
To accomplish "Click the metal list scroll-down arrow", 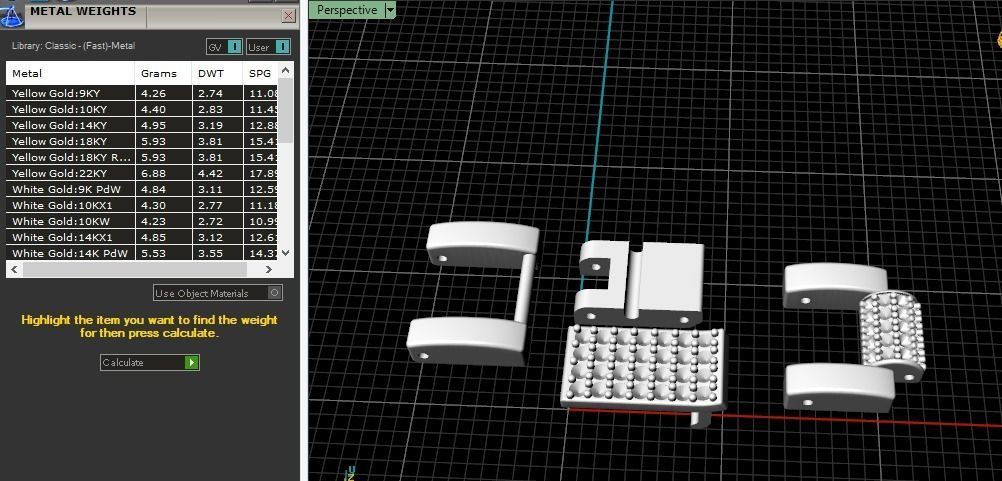I will coord(286,253).
